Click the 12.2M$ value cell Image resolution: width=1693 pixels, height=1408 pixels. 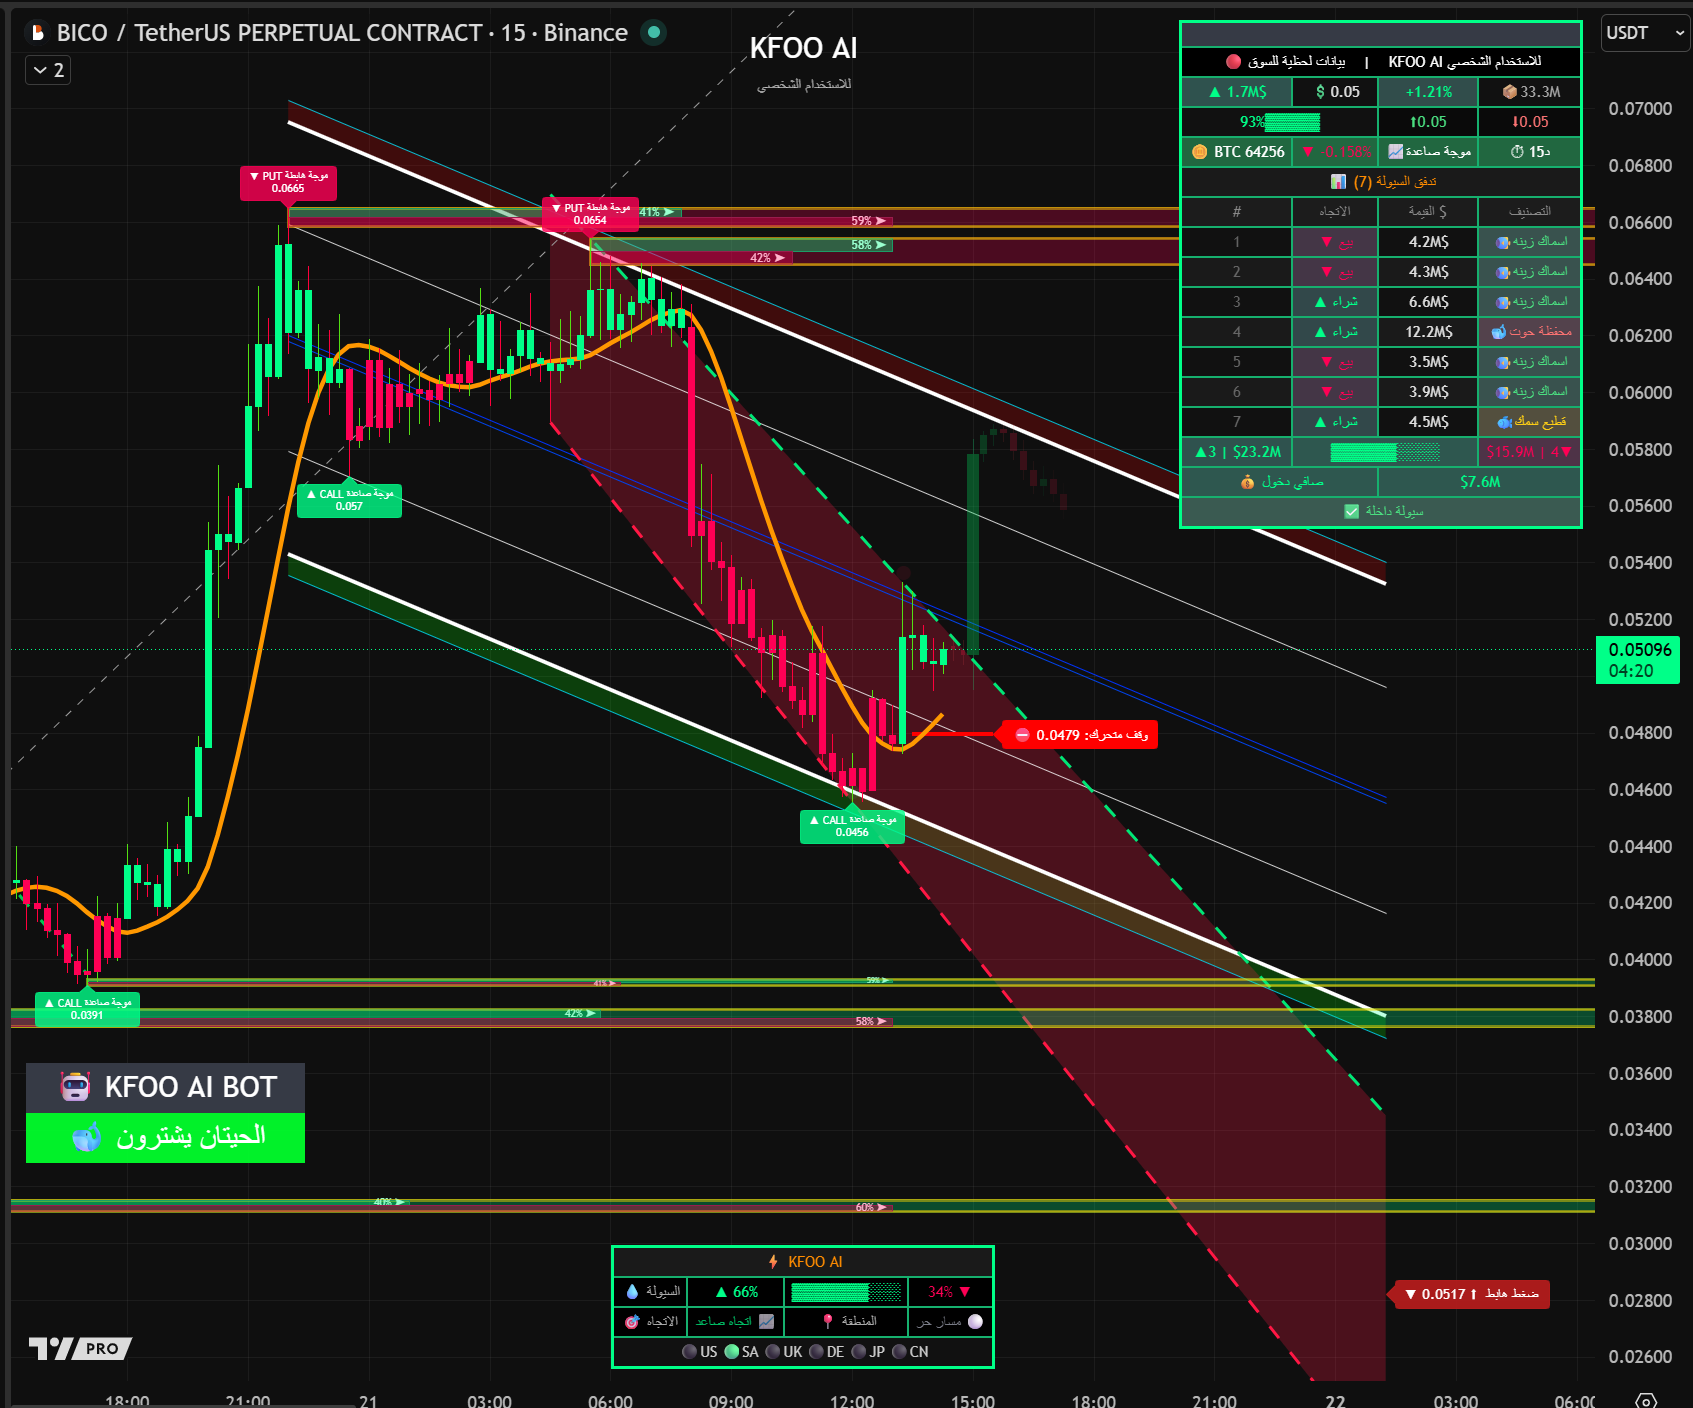(x=1428, y=332)
